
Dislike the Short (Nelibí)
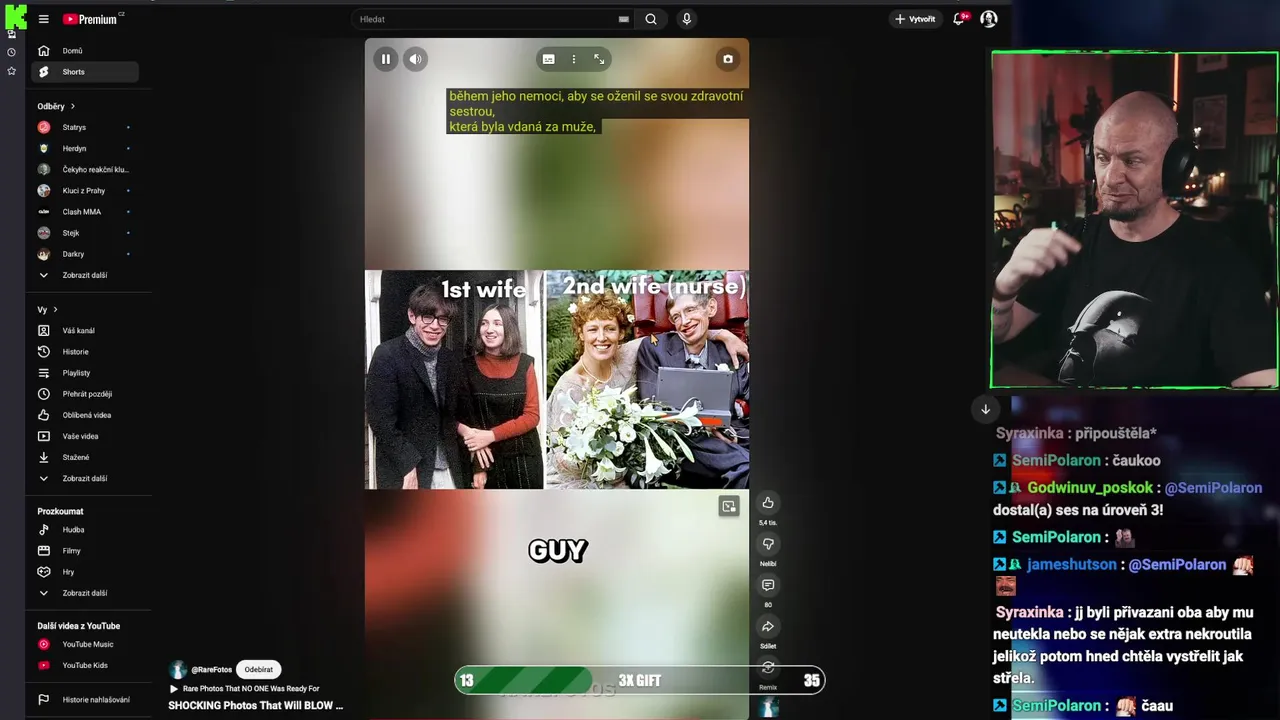point(768,544)
